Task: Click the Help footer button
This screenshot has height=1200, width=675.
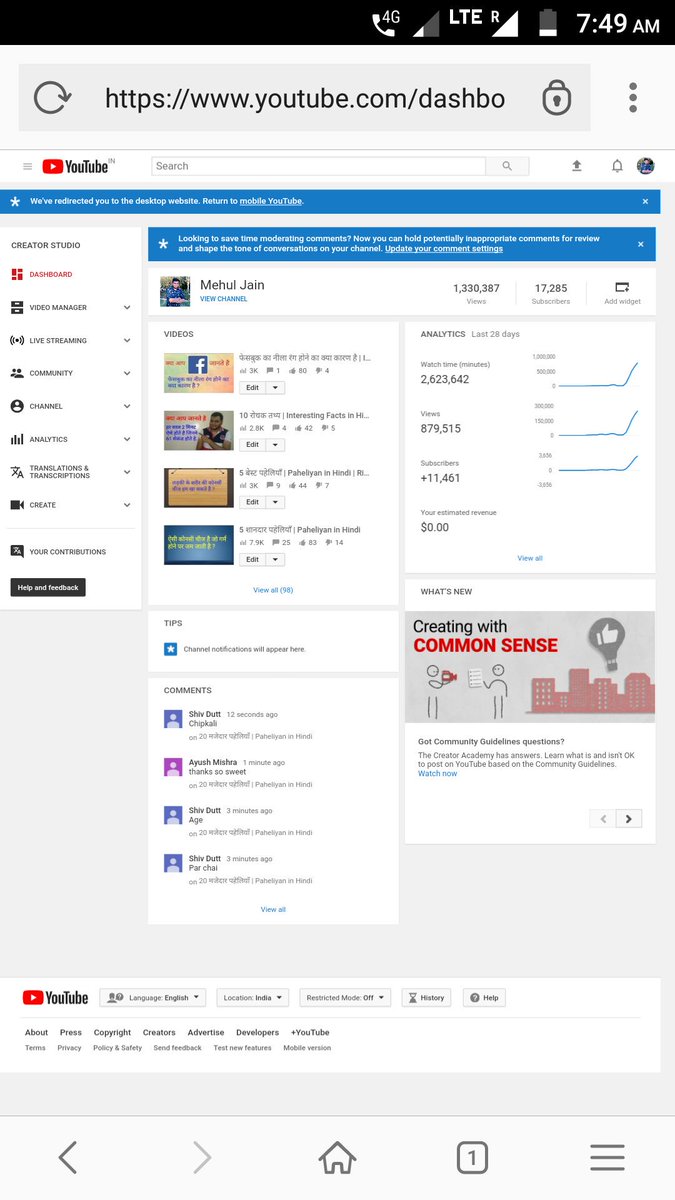Action: coord(484,997)
